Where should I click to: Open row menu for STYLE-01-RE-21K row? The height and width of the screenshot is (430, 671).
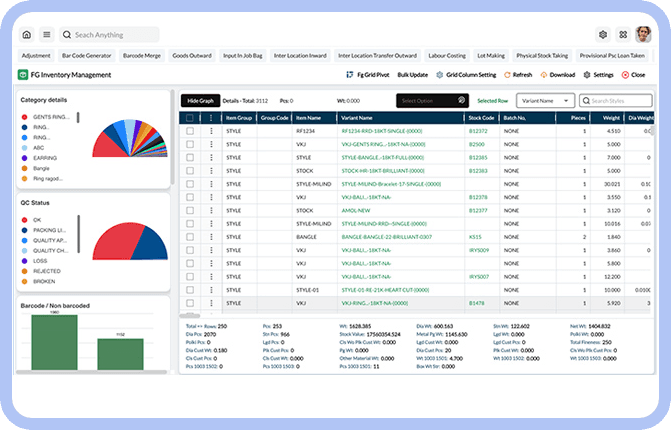pyautogui.click(x=211, y=290)
